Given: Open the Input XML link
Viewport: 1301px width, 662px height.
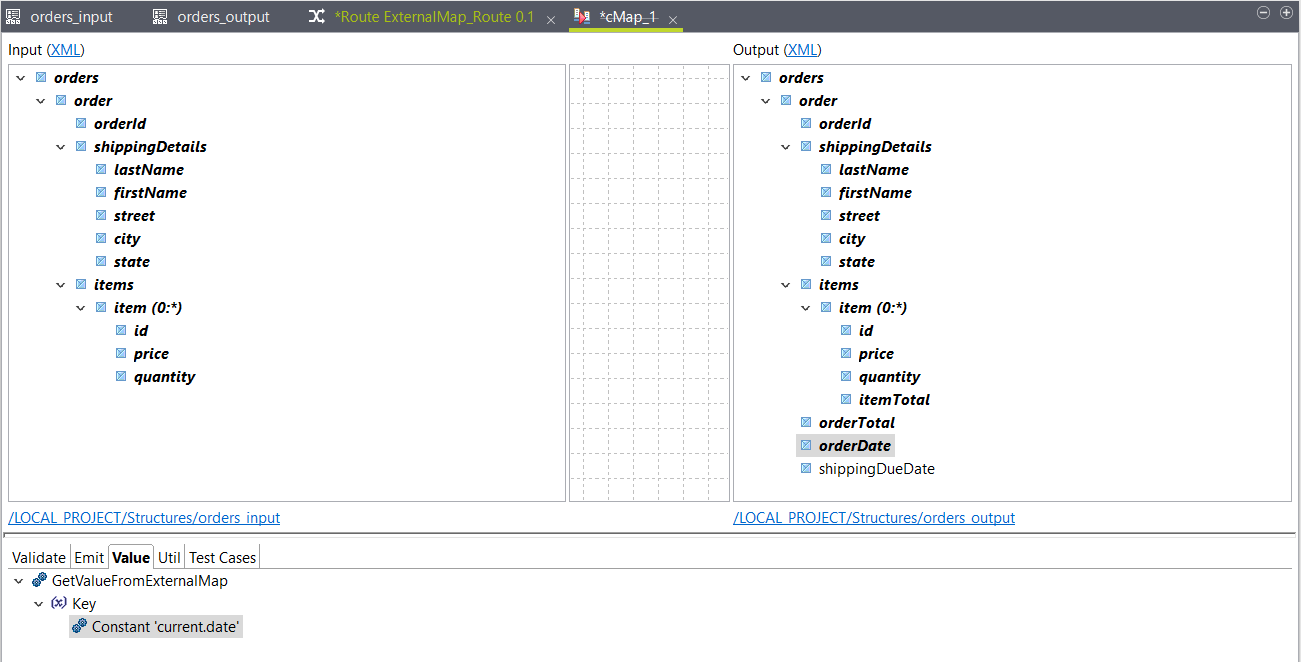Looking at the screenshot, I should [x=66, y=49].
